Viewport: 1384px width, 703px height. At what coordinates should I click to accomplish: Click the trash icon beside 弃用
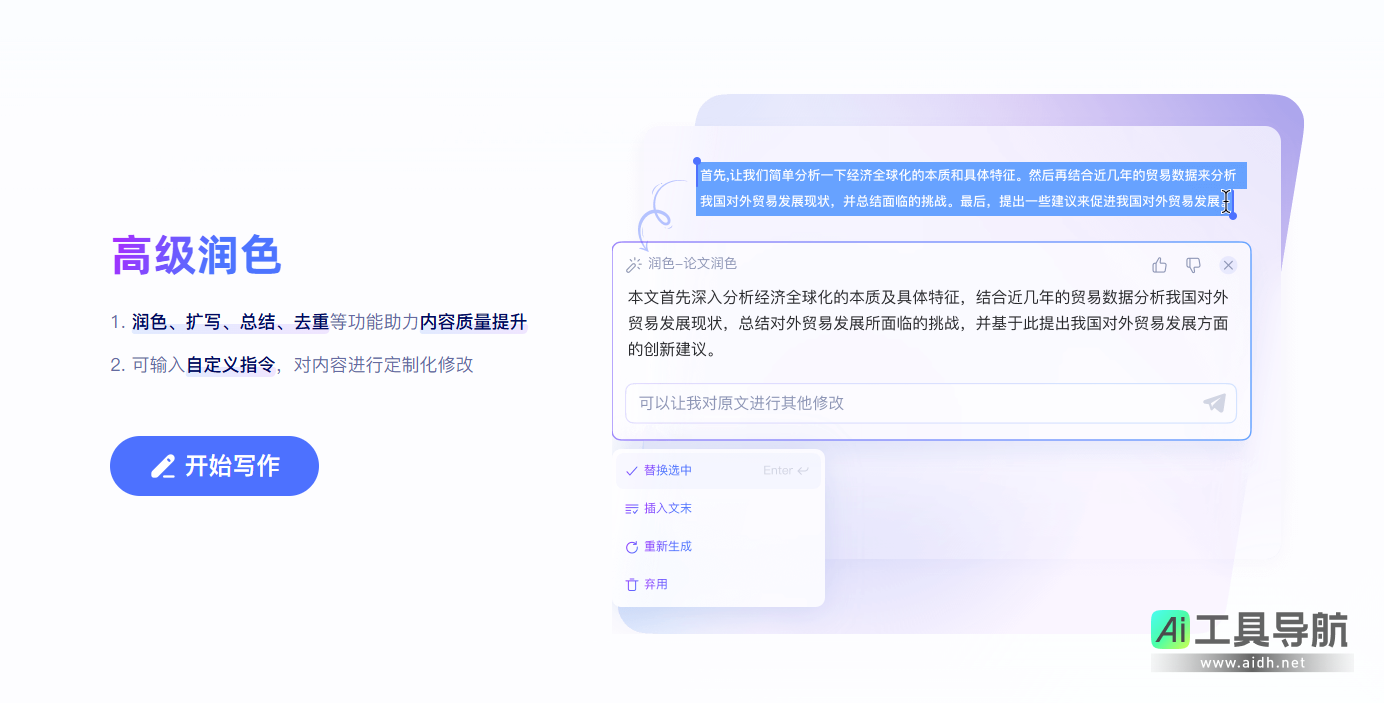tap(631, 584)
